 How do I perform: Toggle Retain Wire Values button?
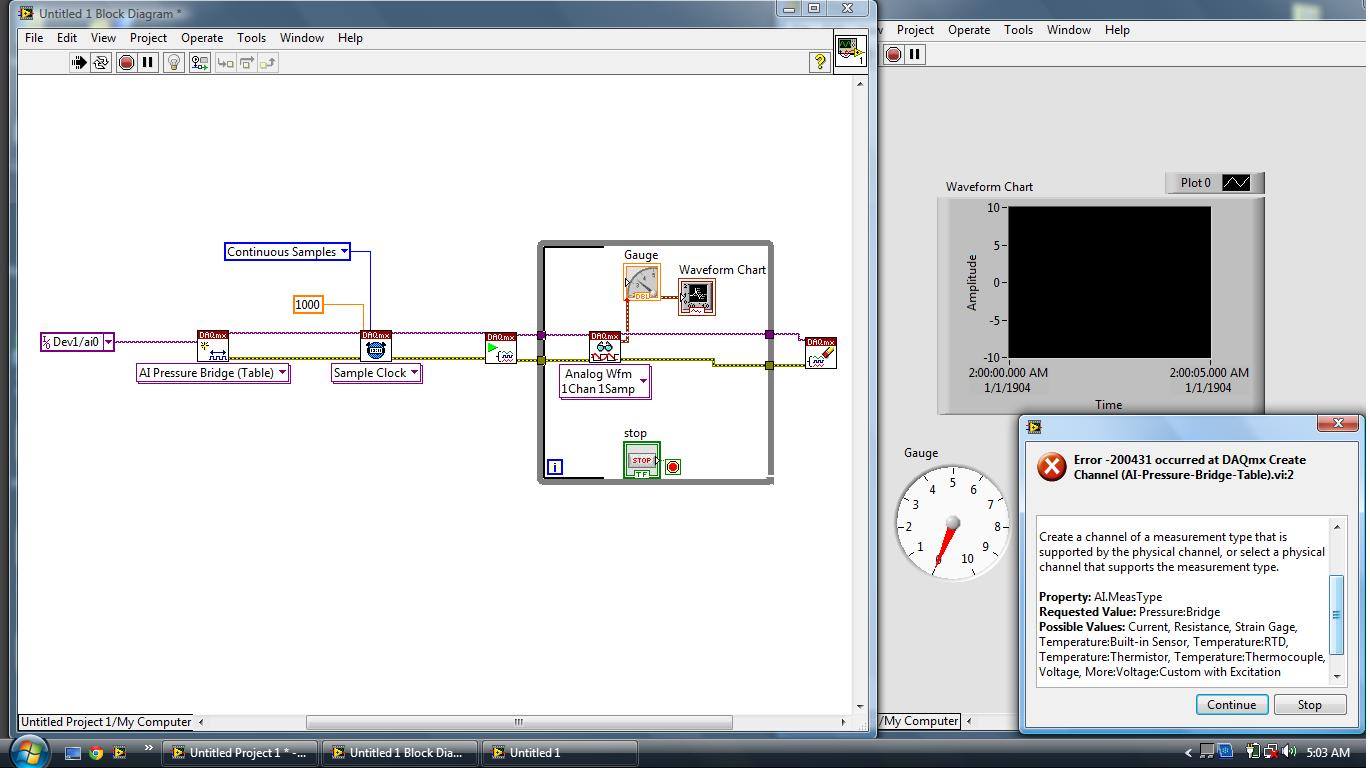199,62
